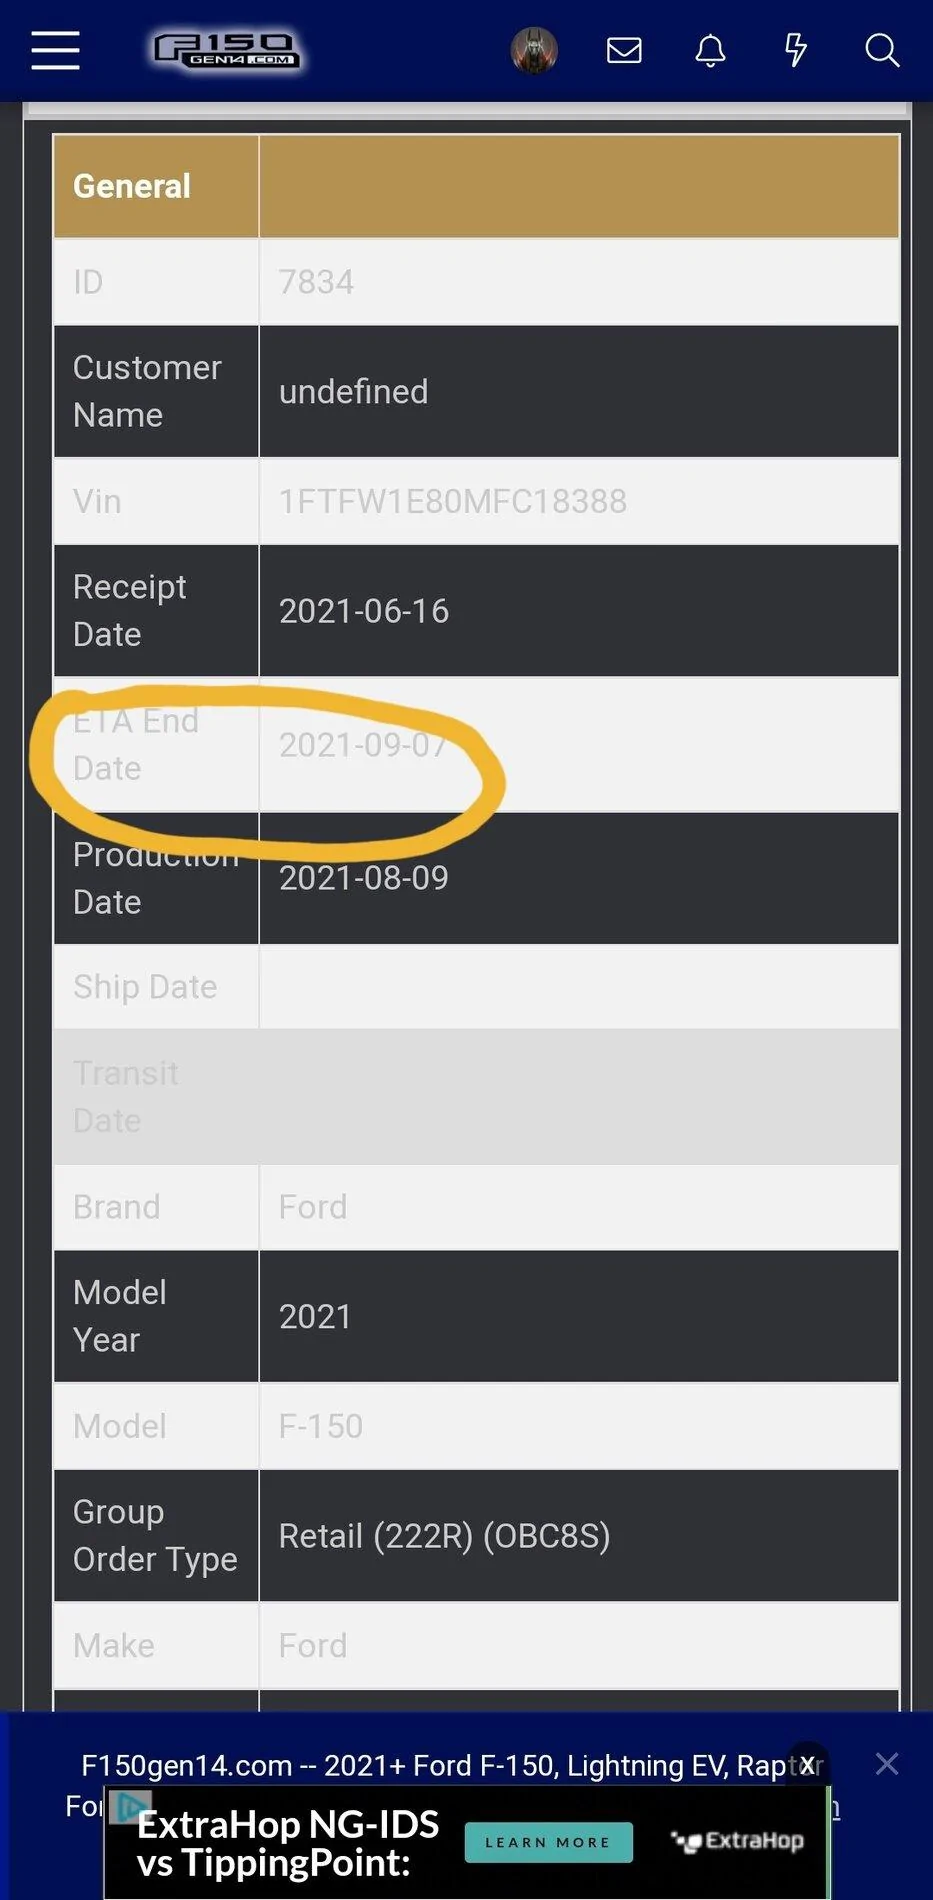Select the General table header
933x1900 pixels.
(132, 186)
